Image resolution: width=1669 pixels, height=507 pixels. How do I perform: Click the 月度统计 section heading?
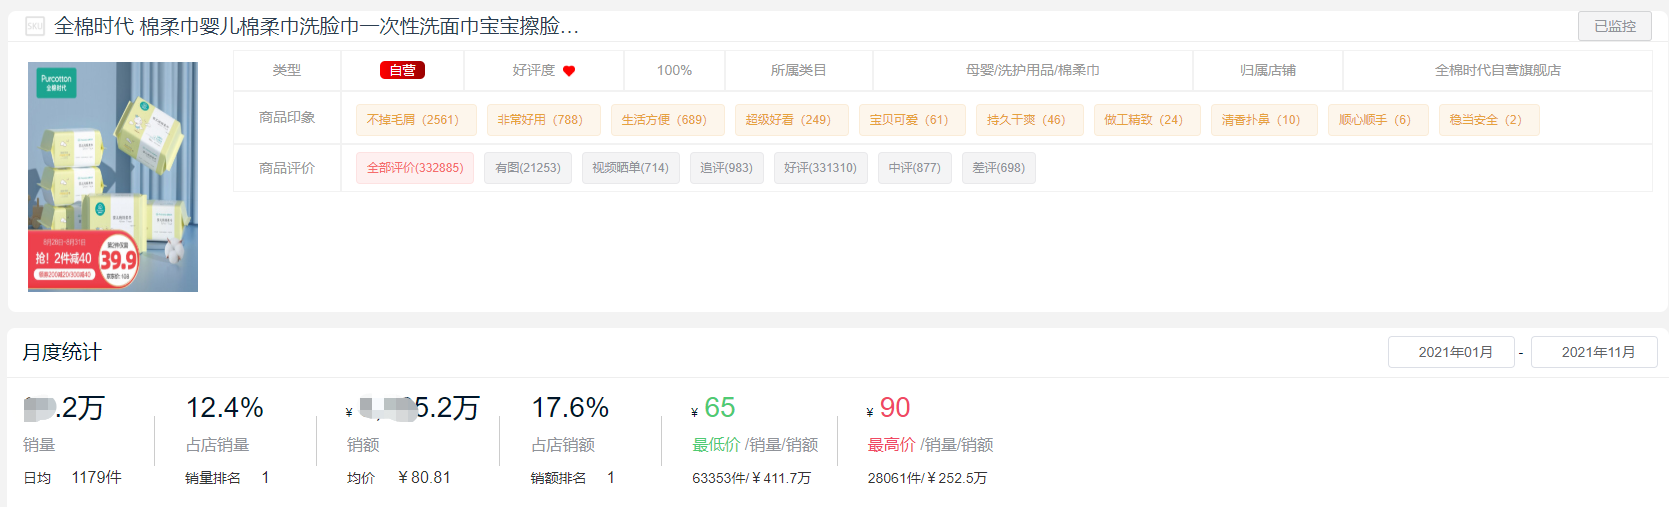point(62,352)
